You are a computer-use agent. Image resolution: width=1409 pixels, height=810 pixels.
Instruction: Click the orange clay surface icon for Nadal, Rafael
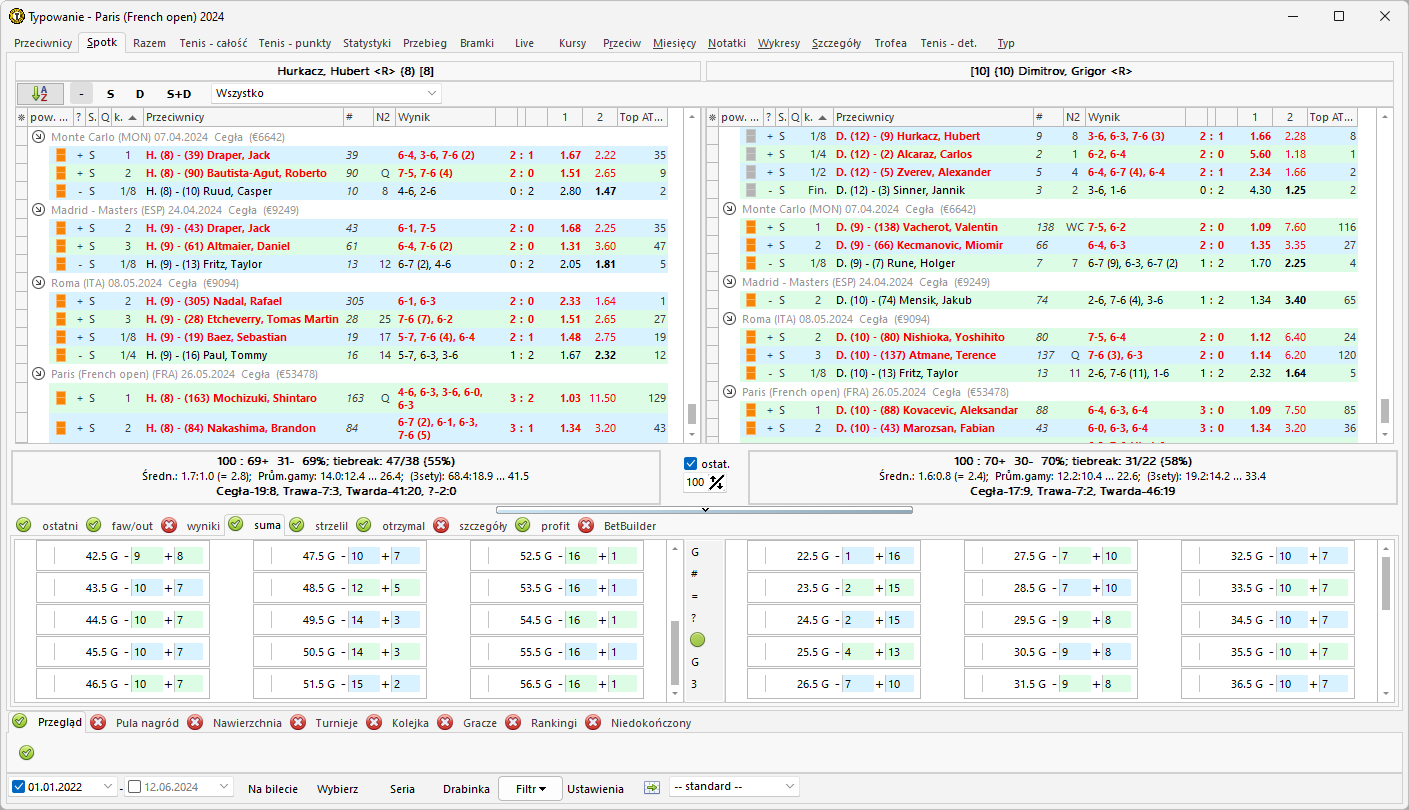pos(60,301)
